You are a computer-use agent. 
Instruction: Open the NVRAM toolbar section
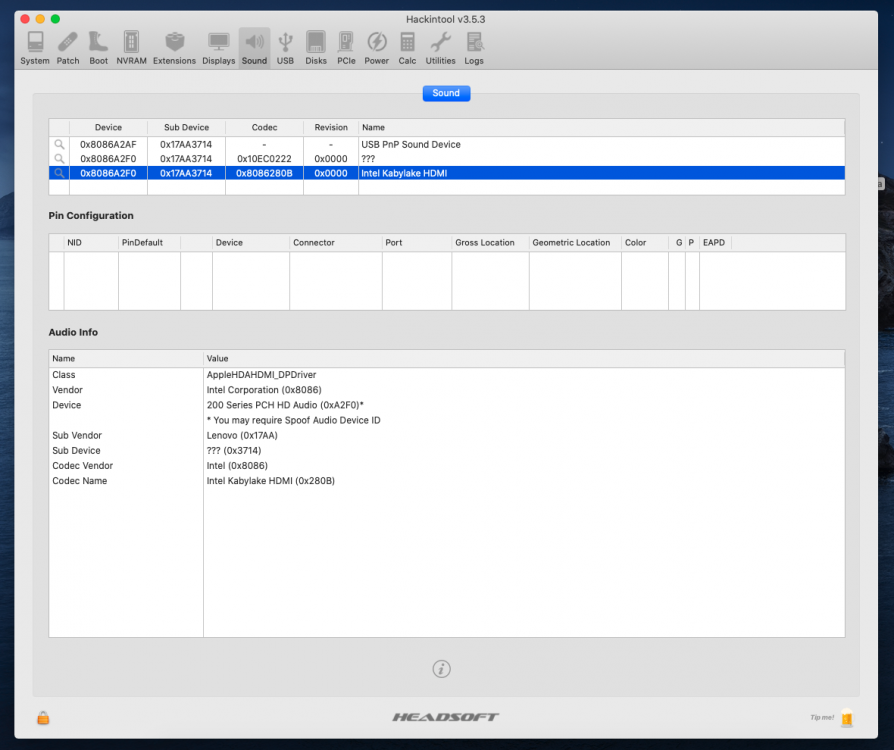click(x=131, y=48)
